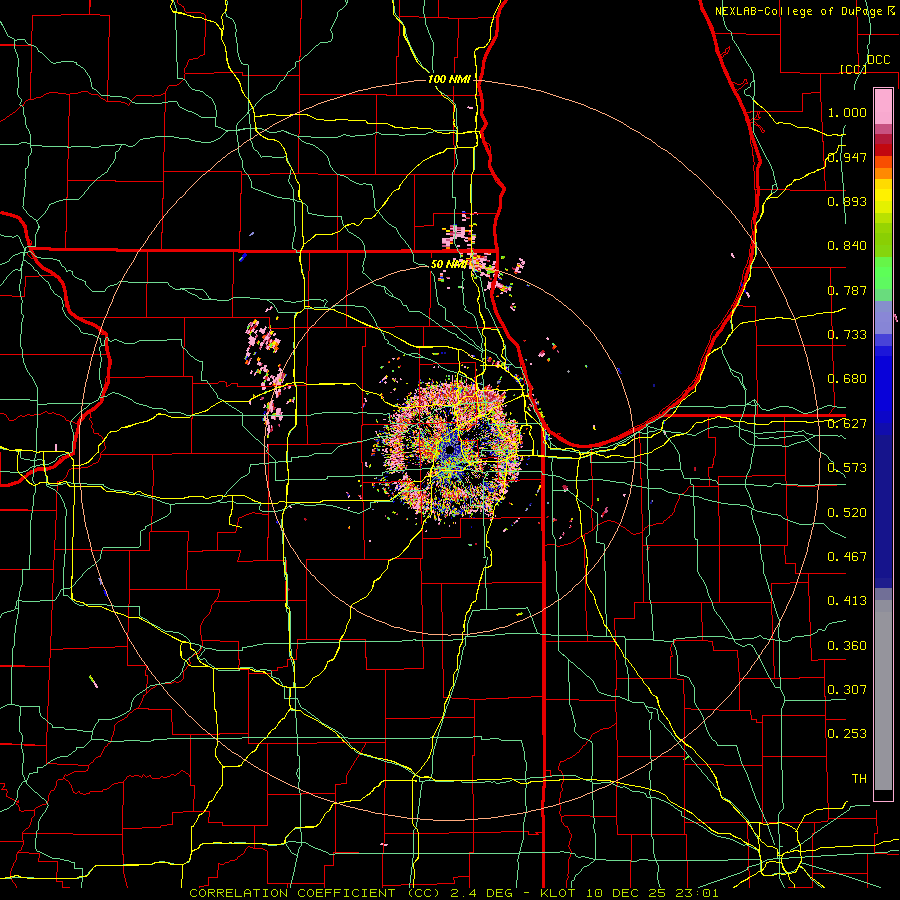900x900 pixels.
Task: Click the 0.413 color scale value
Action: tap(847, 601)
